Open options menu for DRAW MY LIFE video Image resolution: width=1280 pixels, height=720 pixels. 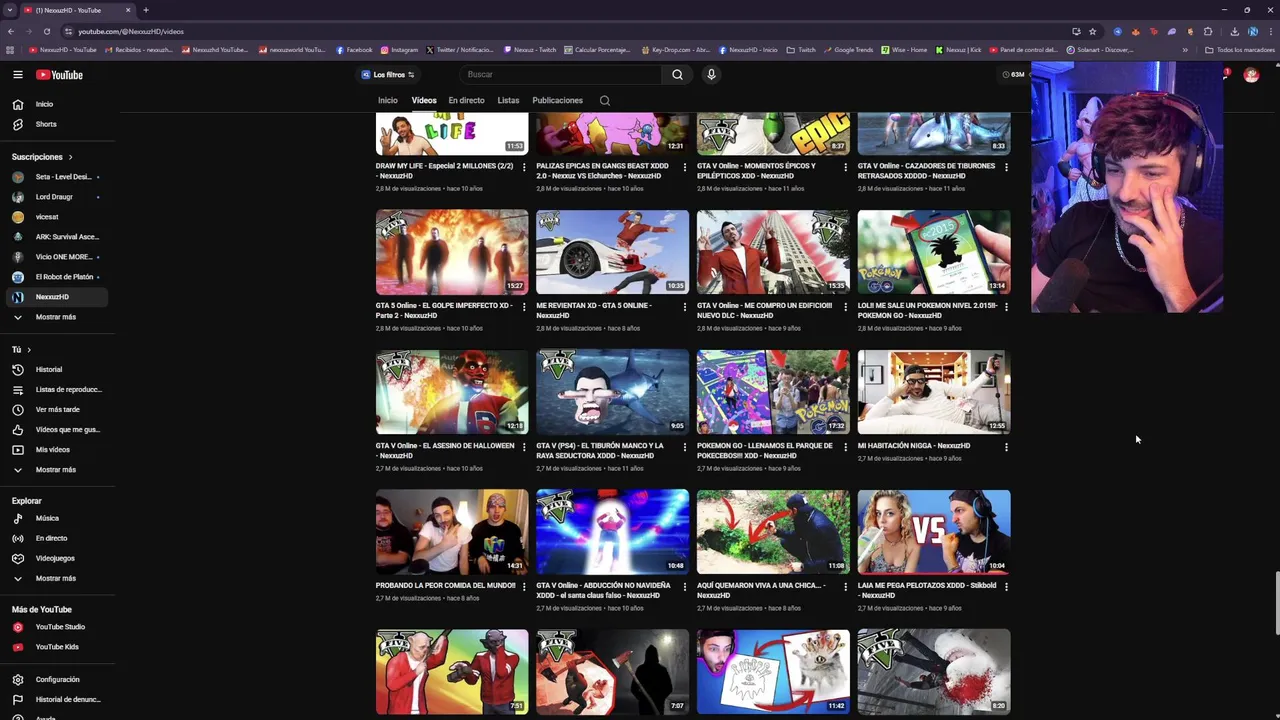click(524, 167)
